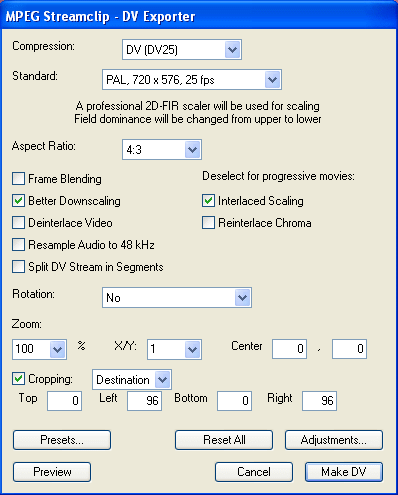Viewport: 398px width, 495px height.
Task: Click the 'MPEG Streamclip - DV Exporter' title bar
Action: pyautogui.click(x=199, y=16)
